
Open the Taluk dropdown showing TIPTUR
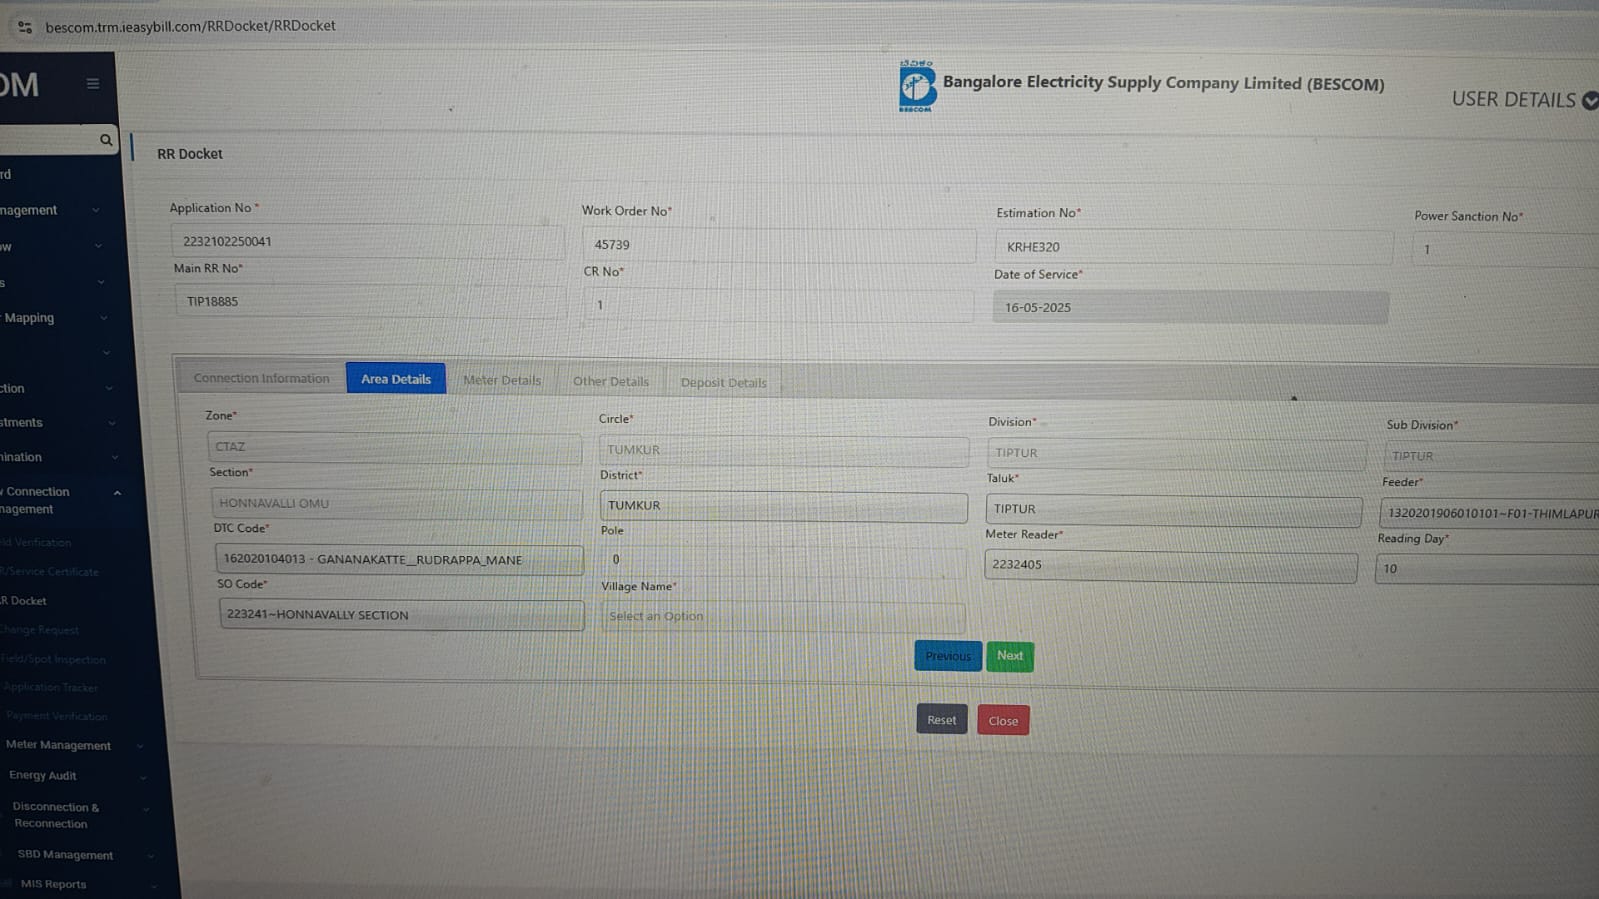coord(1174,509)
